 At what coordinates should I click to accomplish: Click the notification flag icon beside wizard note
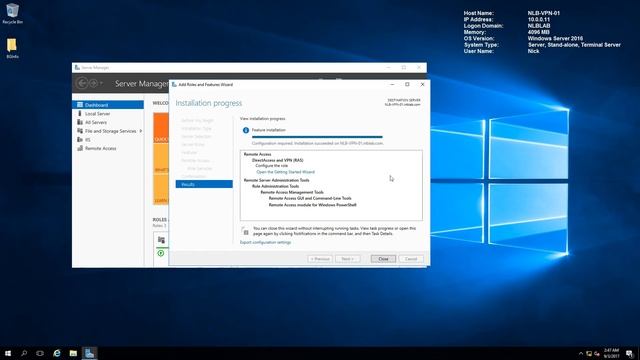coord(244,231)
